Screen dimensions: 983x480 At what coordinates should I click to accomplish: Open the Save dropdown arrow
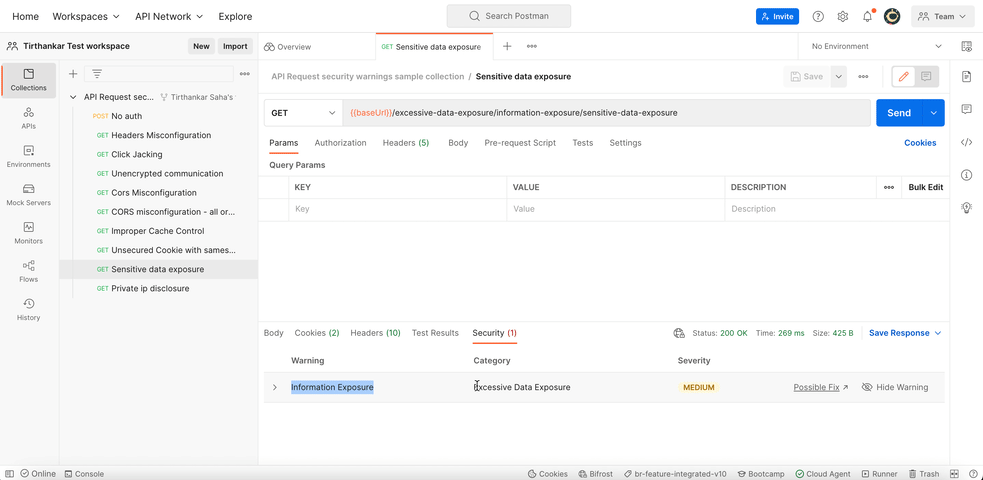(838, 76)
